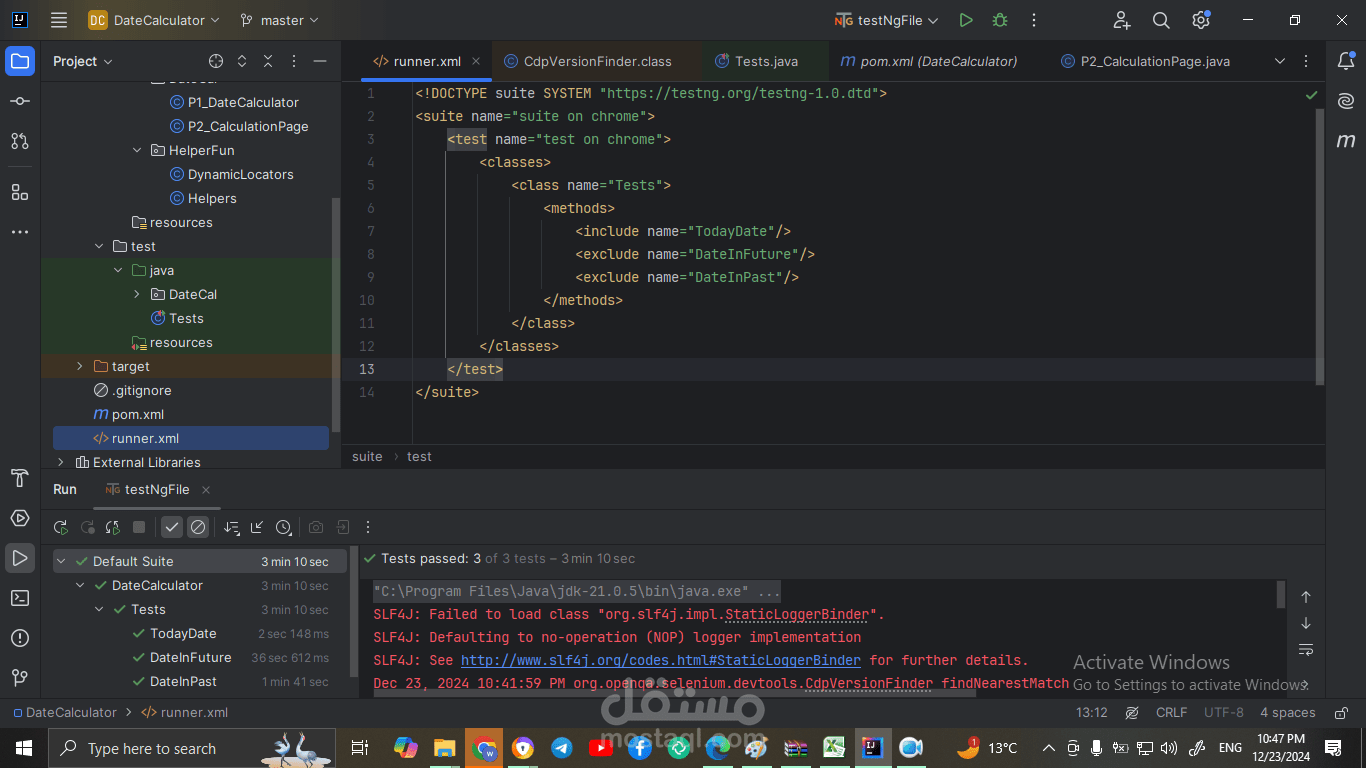The height and width of the screenshot is (768, 1366).
Task: Click the green Run testNgFile button
Action: pyautogui.click(x=965, y=20)
